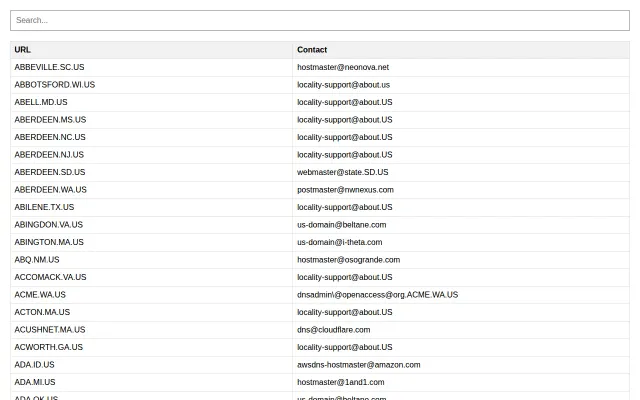Click the contact email in ACWORTH.GA.US row
The image size is (640, 400).
pyautogui.click(x=344, y=348)
